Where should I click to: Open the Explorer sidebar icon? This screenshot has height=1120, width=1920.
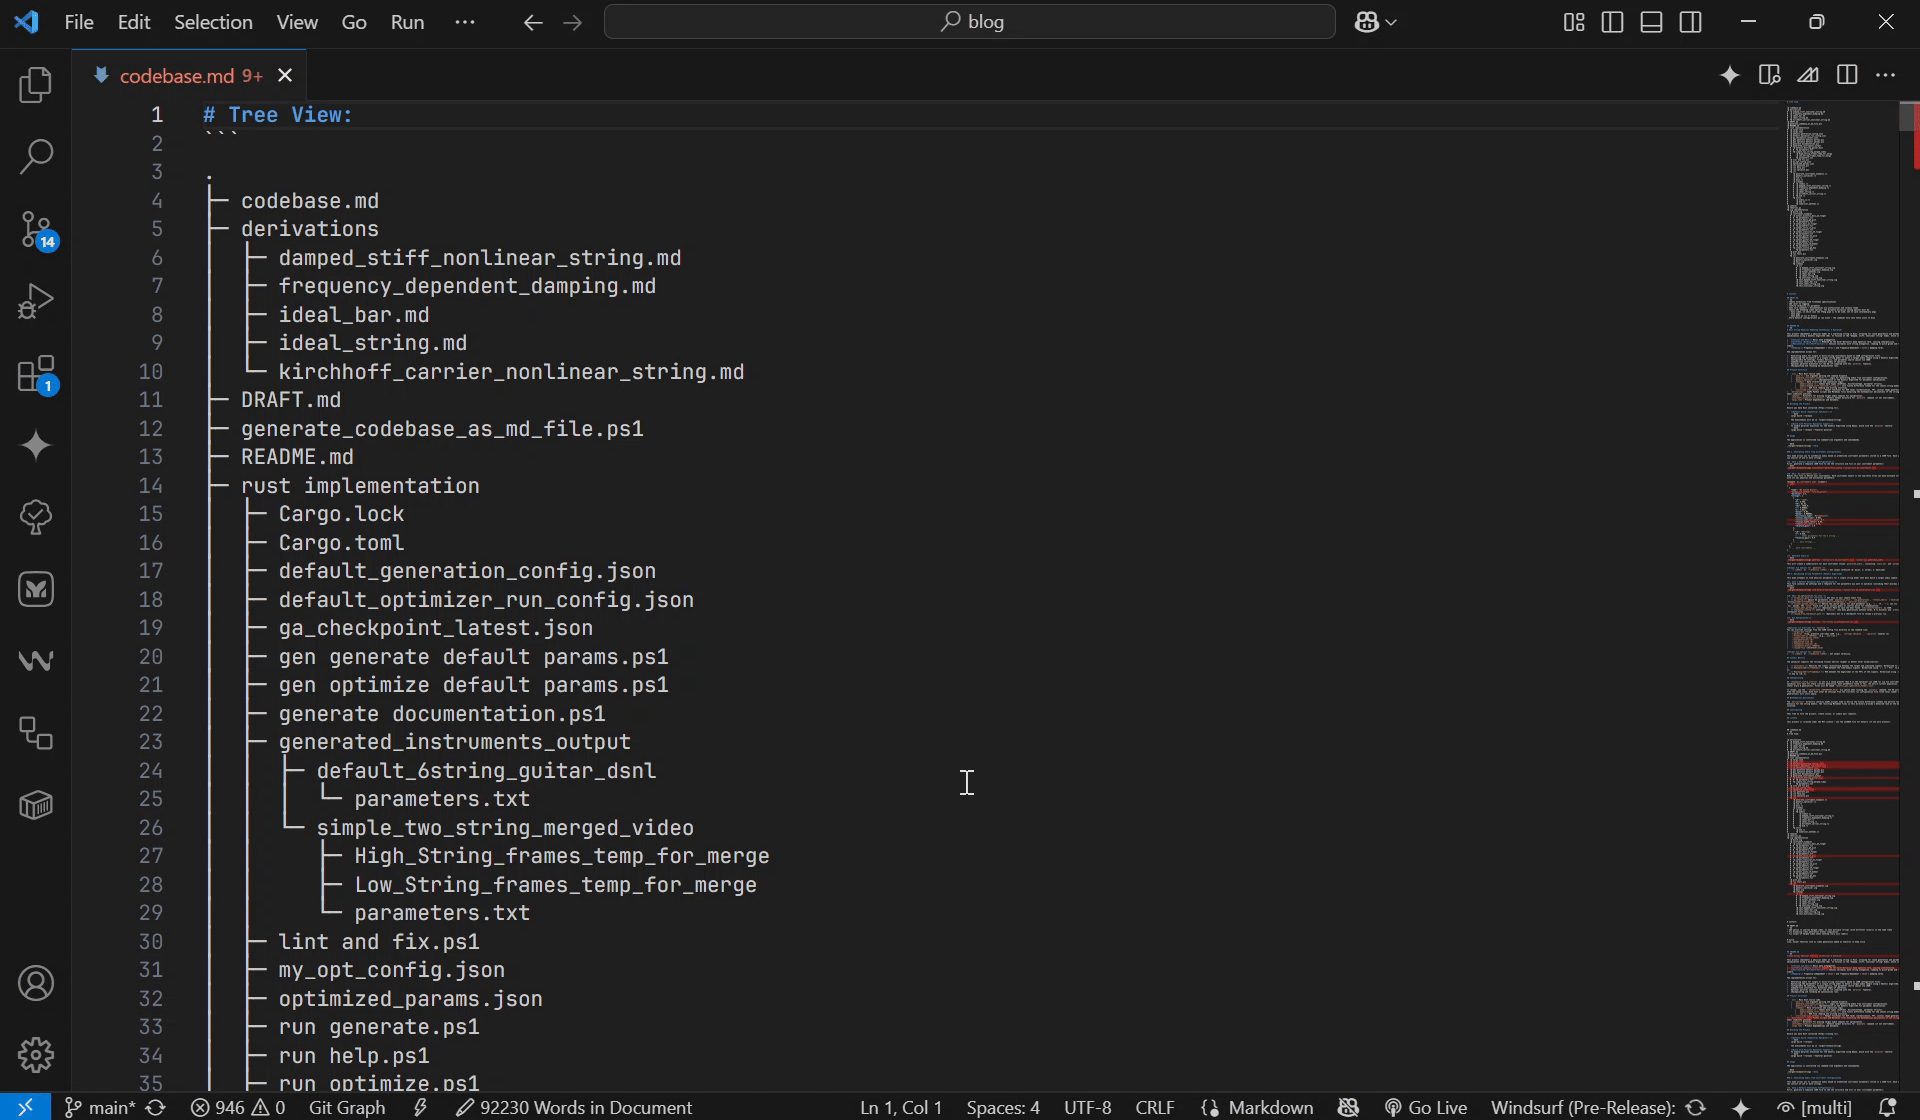[36, 85]
